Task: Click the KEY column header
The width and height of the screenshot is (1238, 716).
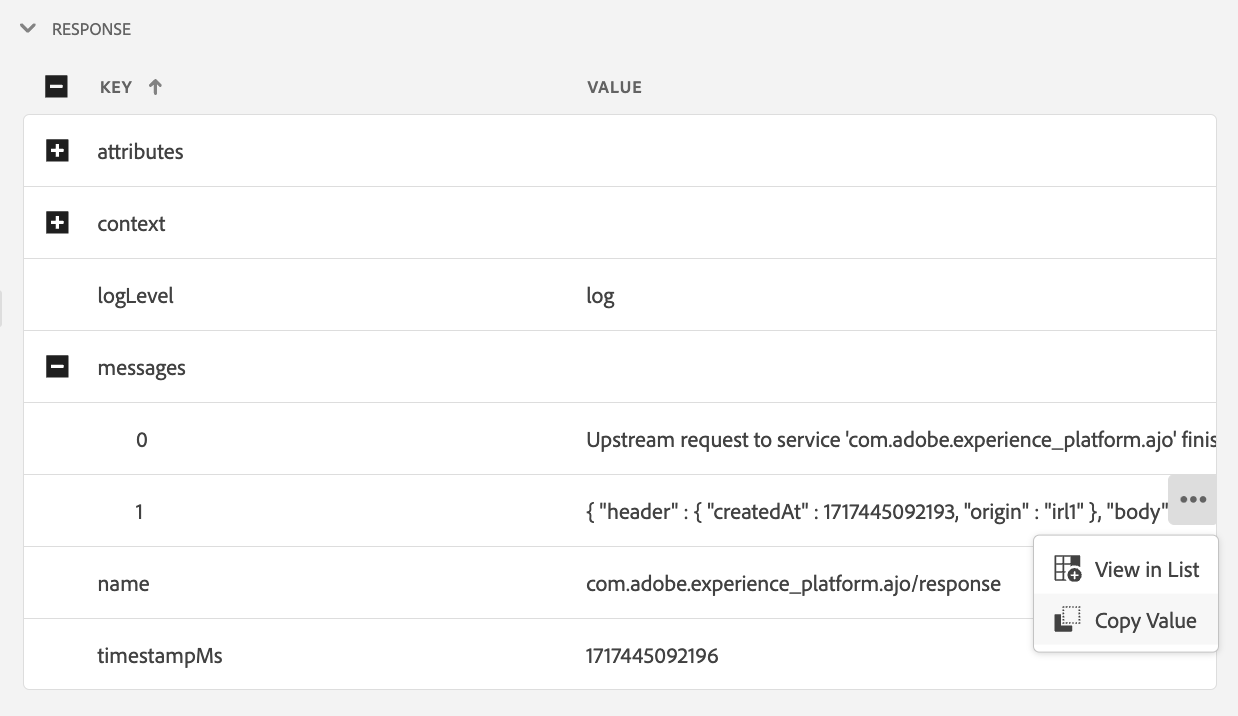Action: tap(116, 87)
